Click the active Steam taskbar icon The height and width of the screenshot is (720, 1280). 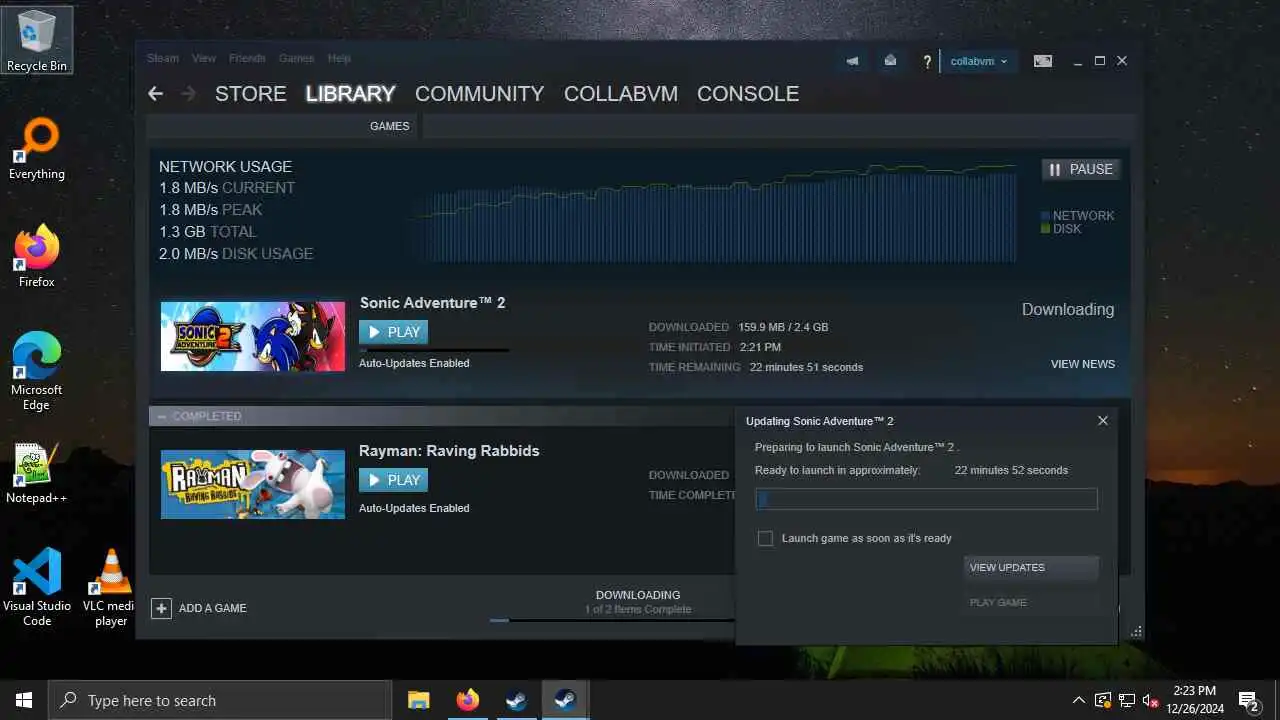pos(565,700)
